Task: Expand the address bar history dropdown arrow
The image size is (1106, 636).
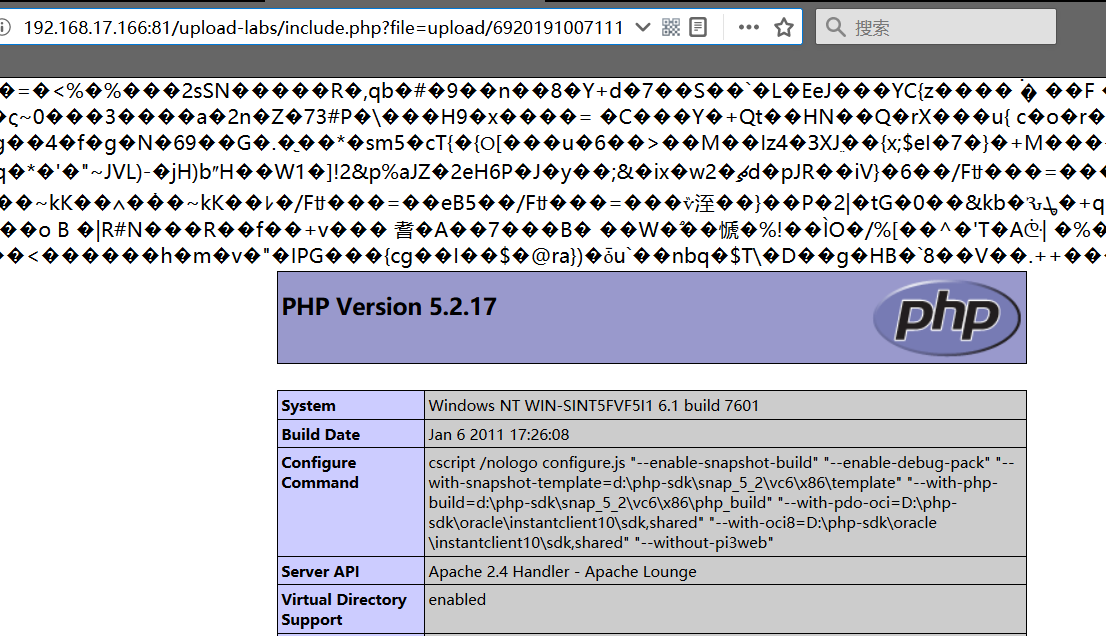Action: 642,28
